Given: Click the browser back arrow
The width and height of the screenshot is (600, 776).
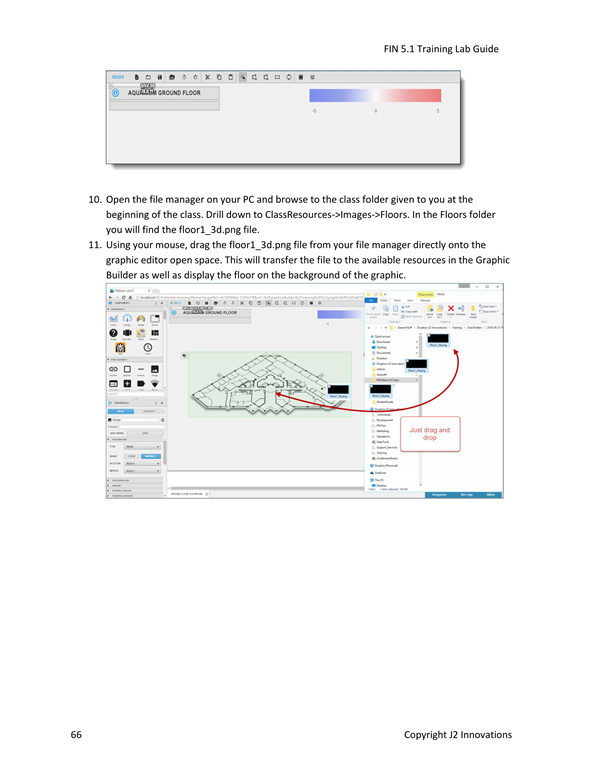Looking at the screenshot, I should pos(110,297).
